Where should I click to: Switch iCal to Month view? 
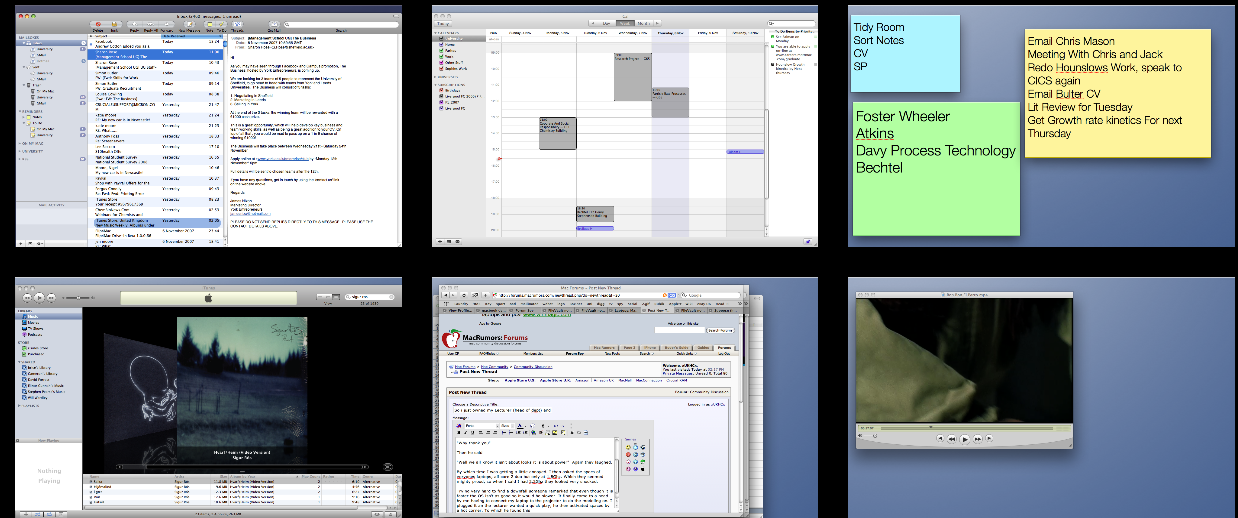click(644, 23)
